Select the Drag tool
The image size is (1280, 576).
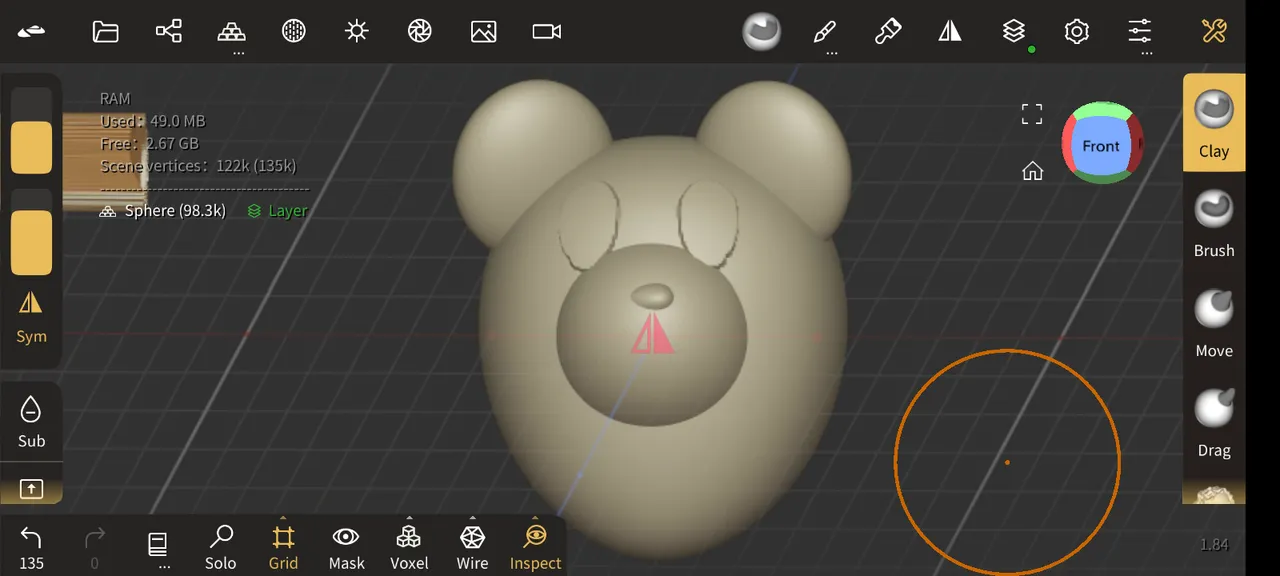click(x=1214, y=422)
